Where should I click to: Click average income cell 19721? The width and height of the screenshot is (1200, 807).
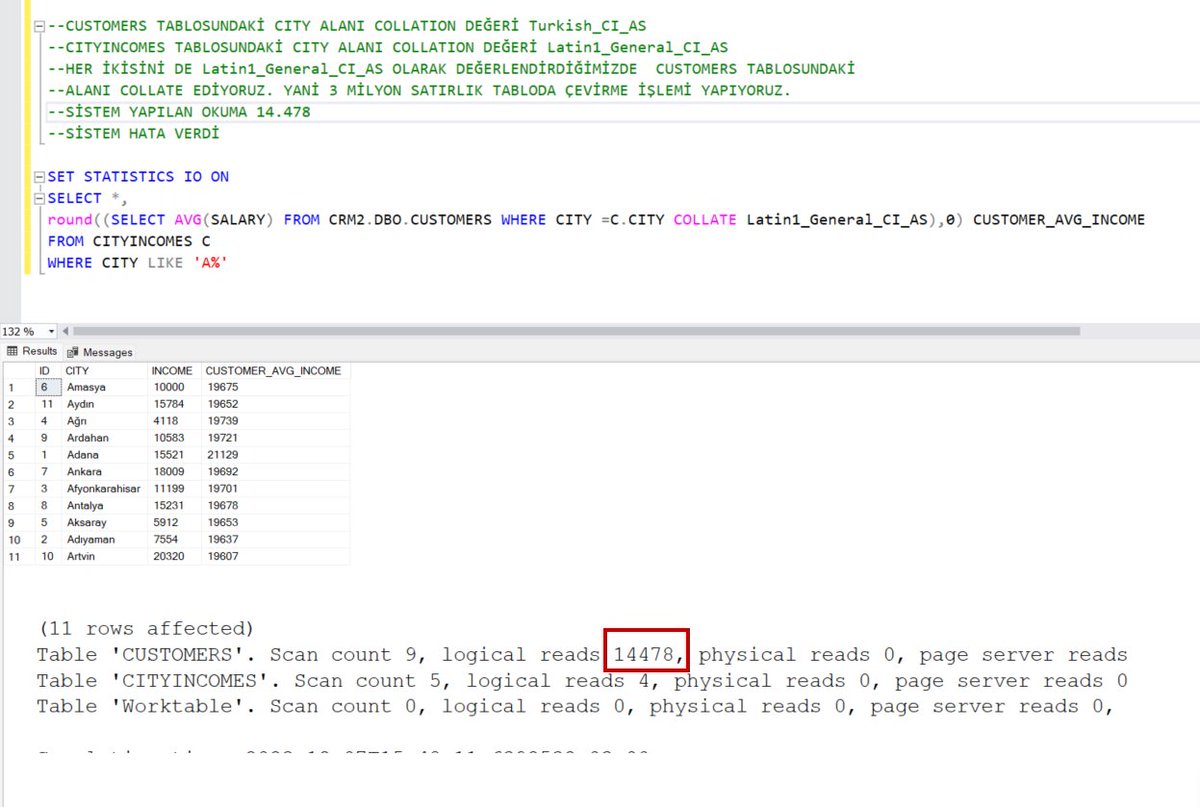coord(275,438)
